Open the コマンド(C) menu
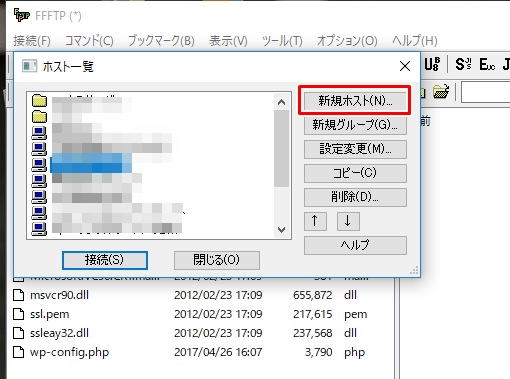This screenshot has height=379, width=510. (x=89, y=41)
